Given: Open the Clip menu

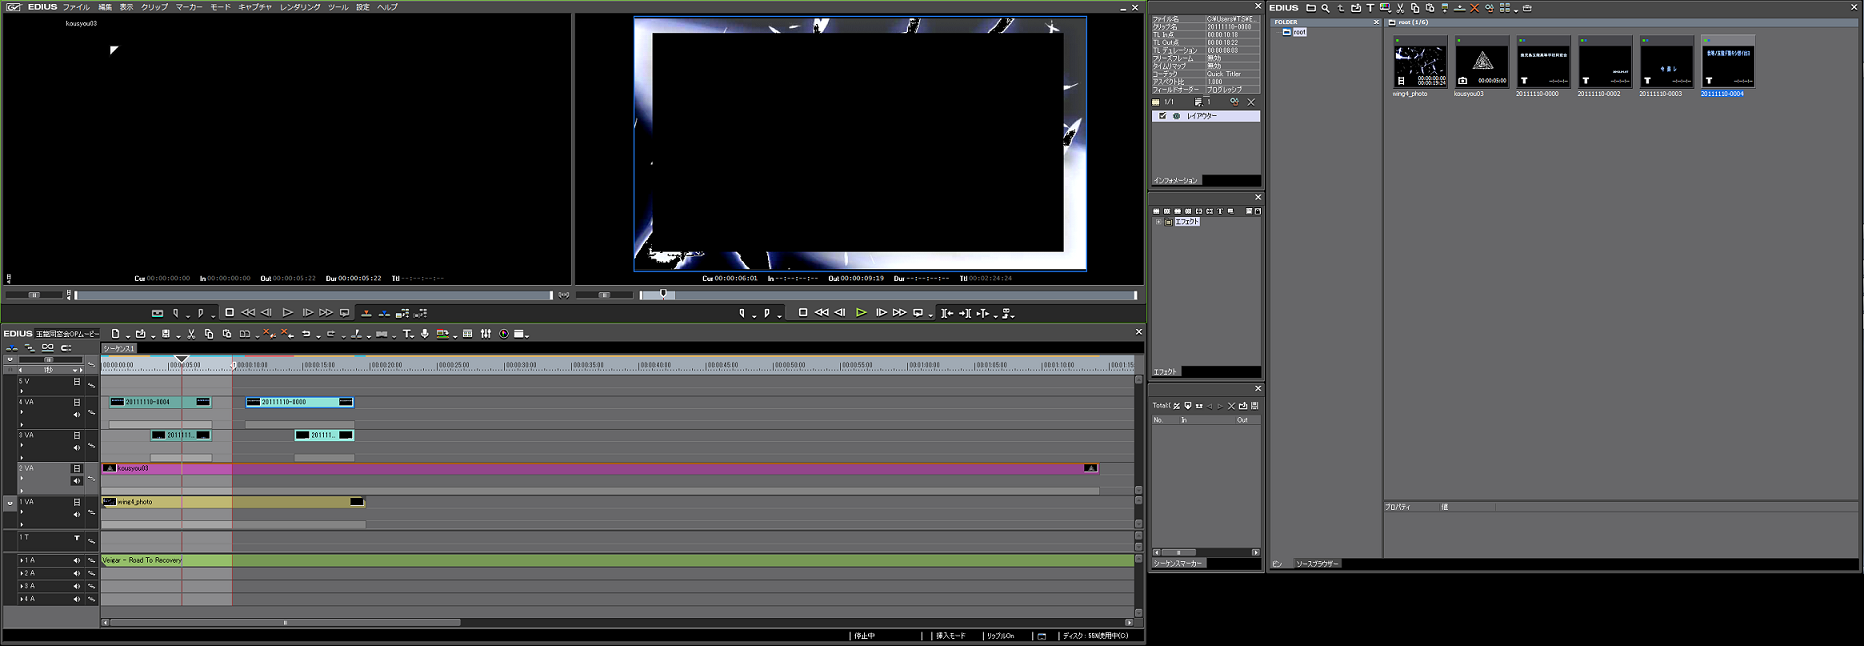Looking at the screenshot, I should click(x=154, y=7).
